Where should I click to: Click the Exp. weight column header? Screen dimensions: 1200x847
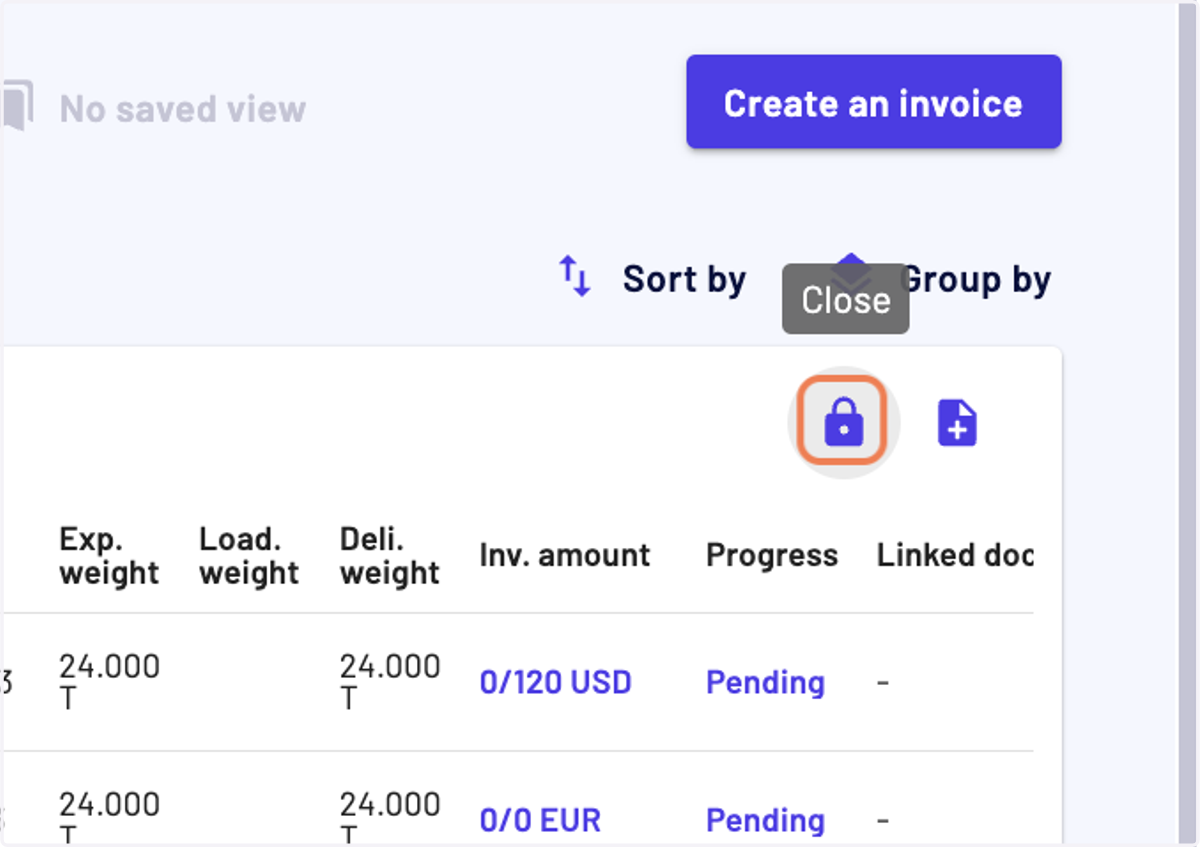pyautogui.click(x=109, y=556)
